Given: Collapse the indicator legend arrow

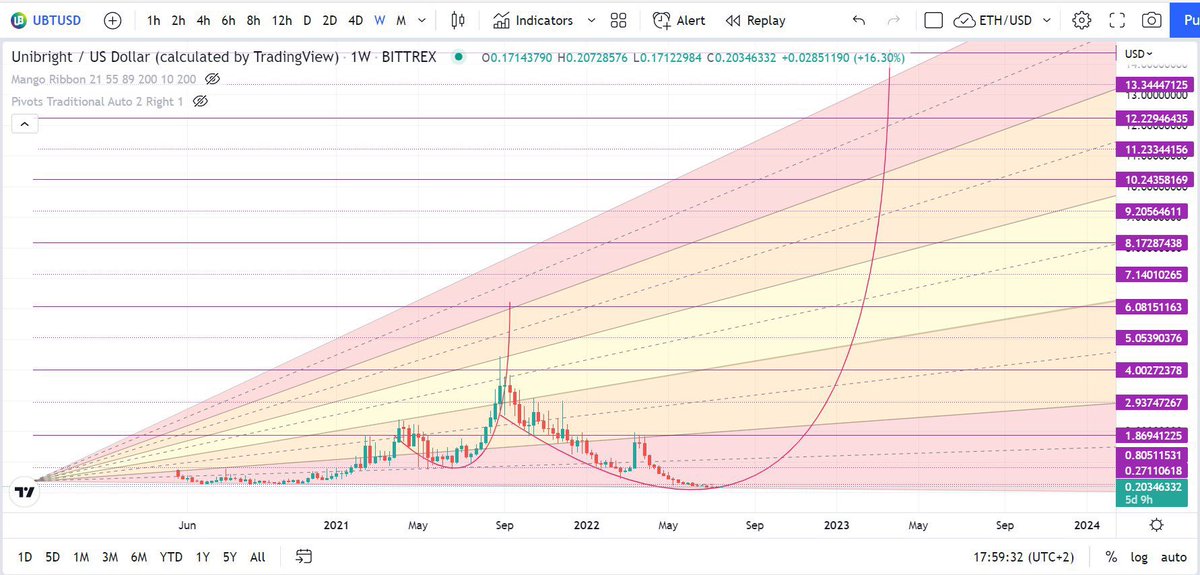Looking at the screenshot, I should tap(24, 123).
